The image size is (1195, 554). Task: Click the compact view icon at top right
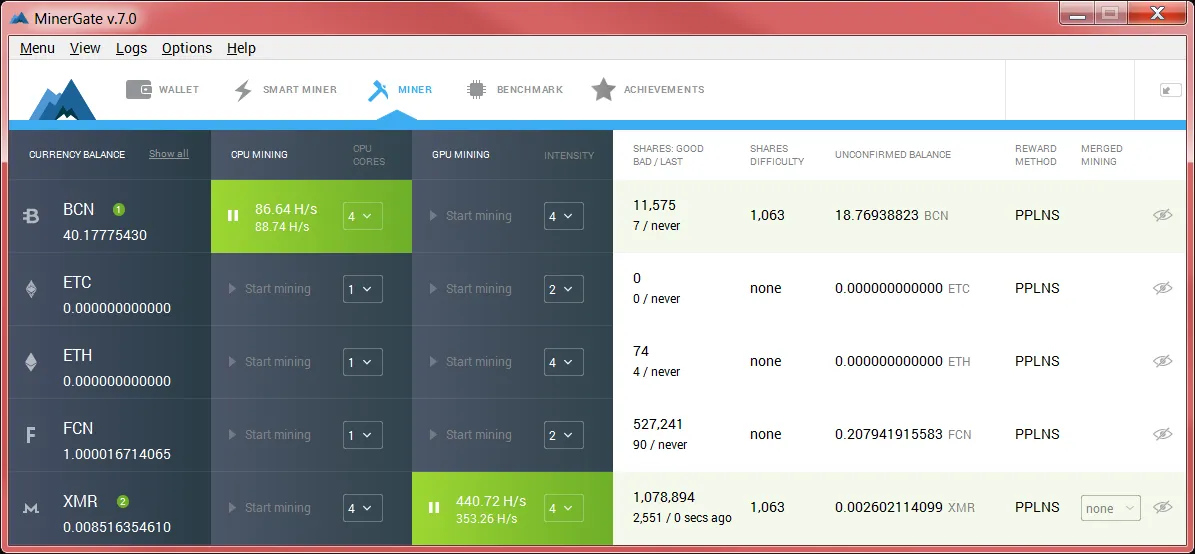tap(1170, 90)
